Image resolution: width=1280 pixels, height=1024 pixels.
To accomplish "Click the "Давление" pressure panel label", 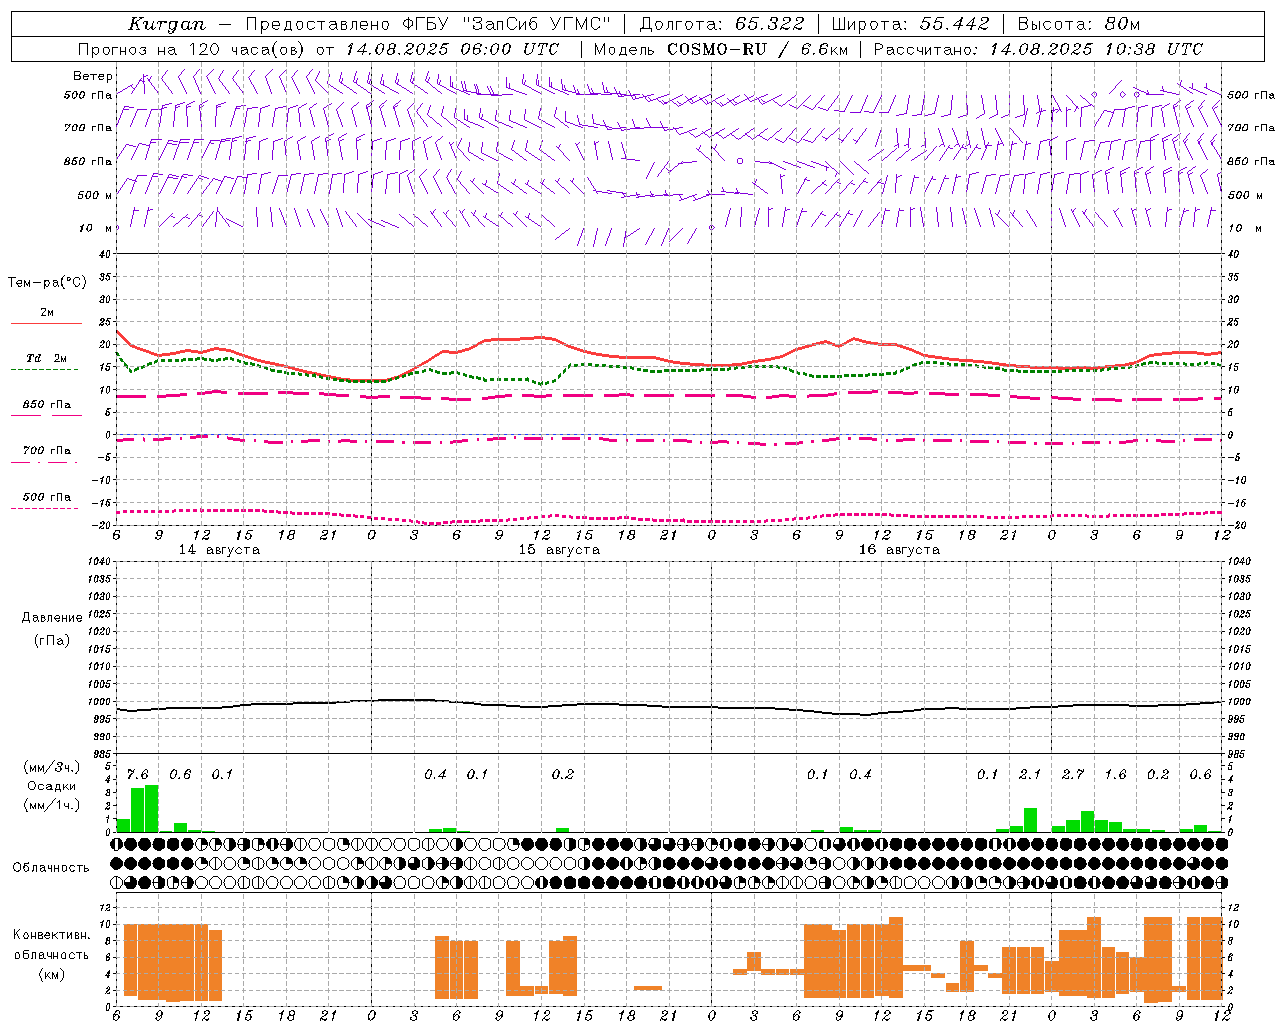I will (52, 618).
